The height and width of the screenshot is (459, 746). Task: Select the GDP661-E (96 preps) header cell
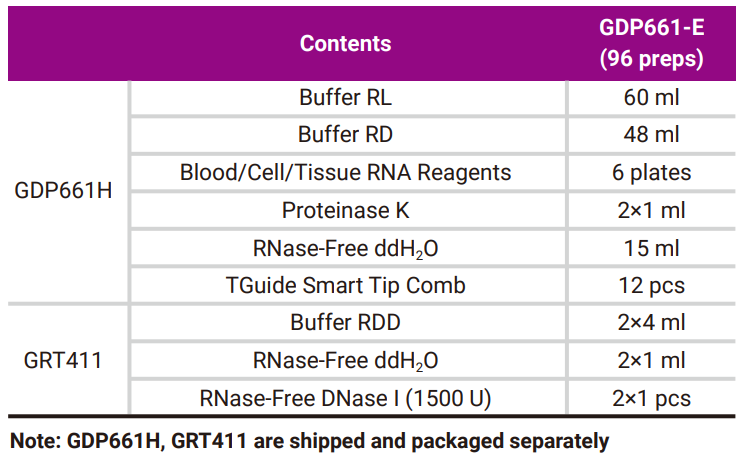point(651,44)
